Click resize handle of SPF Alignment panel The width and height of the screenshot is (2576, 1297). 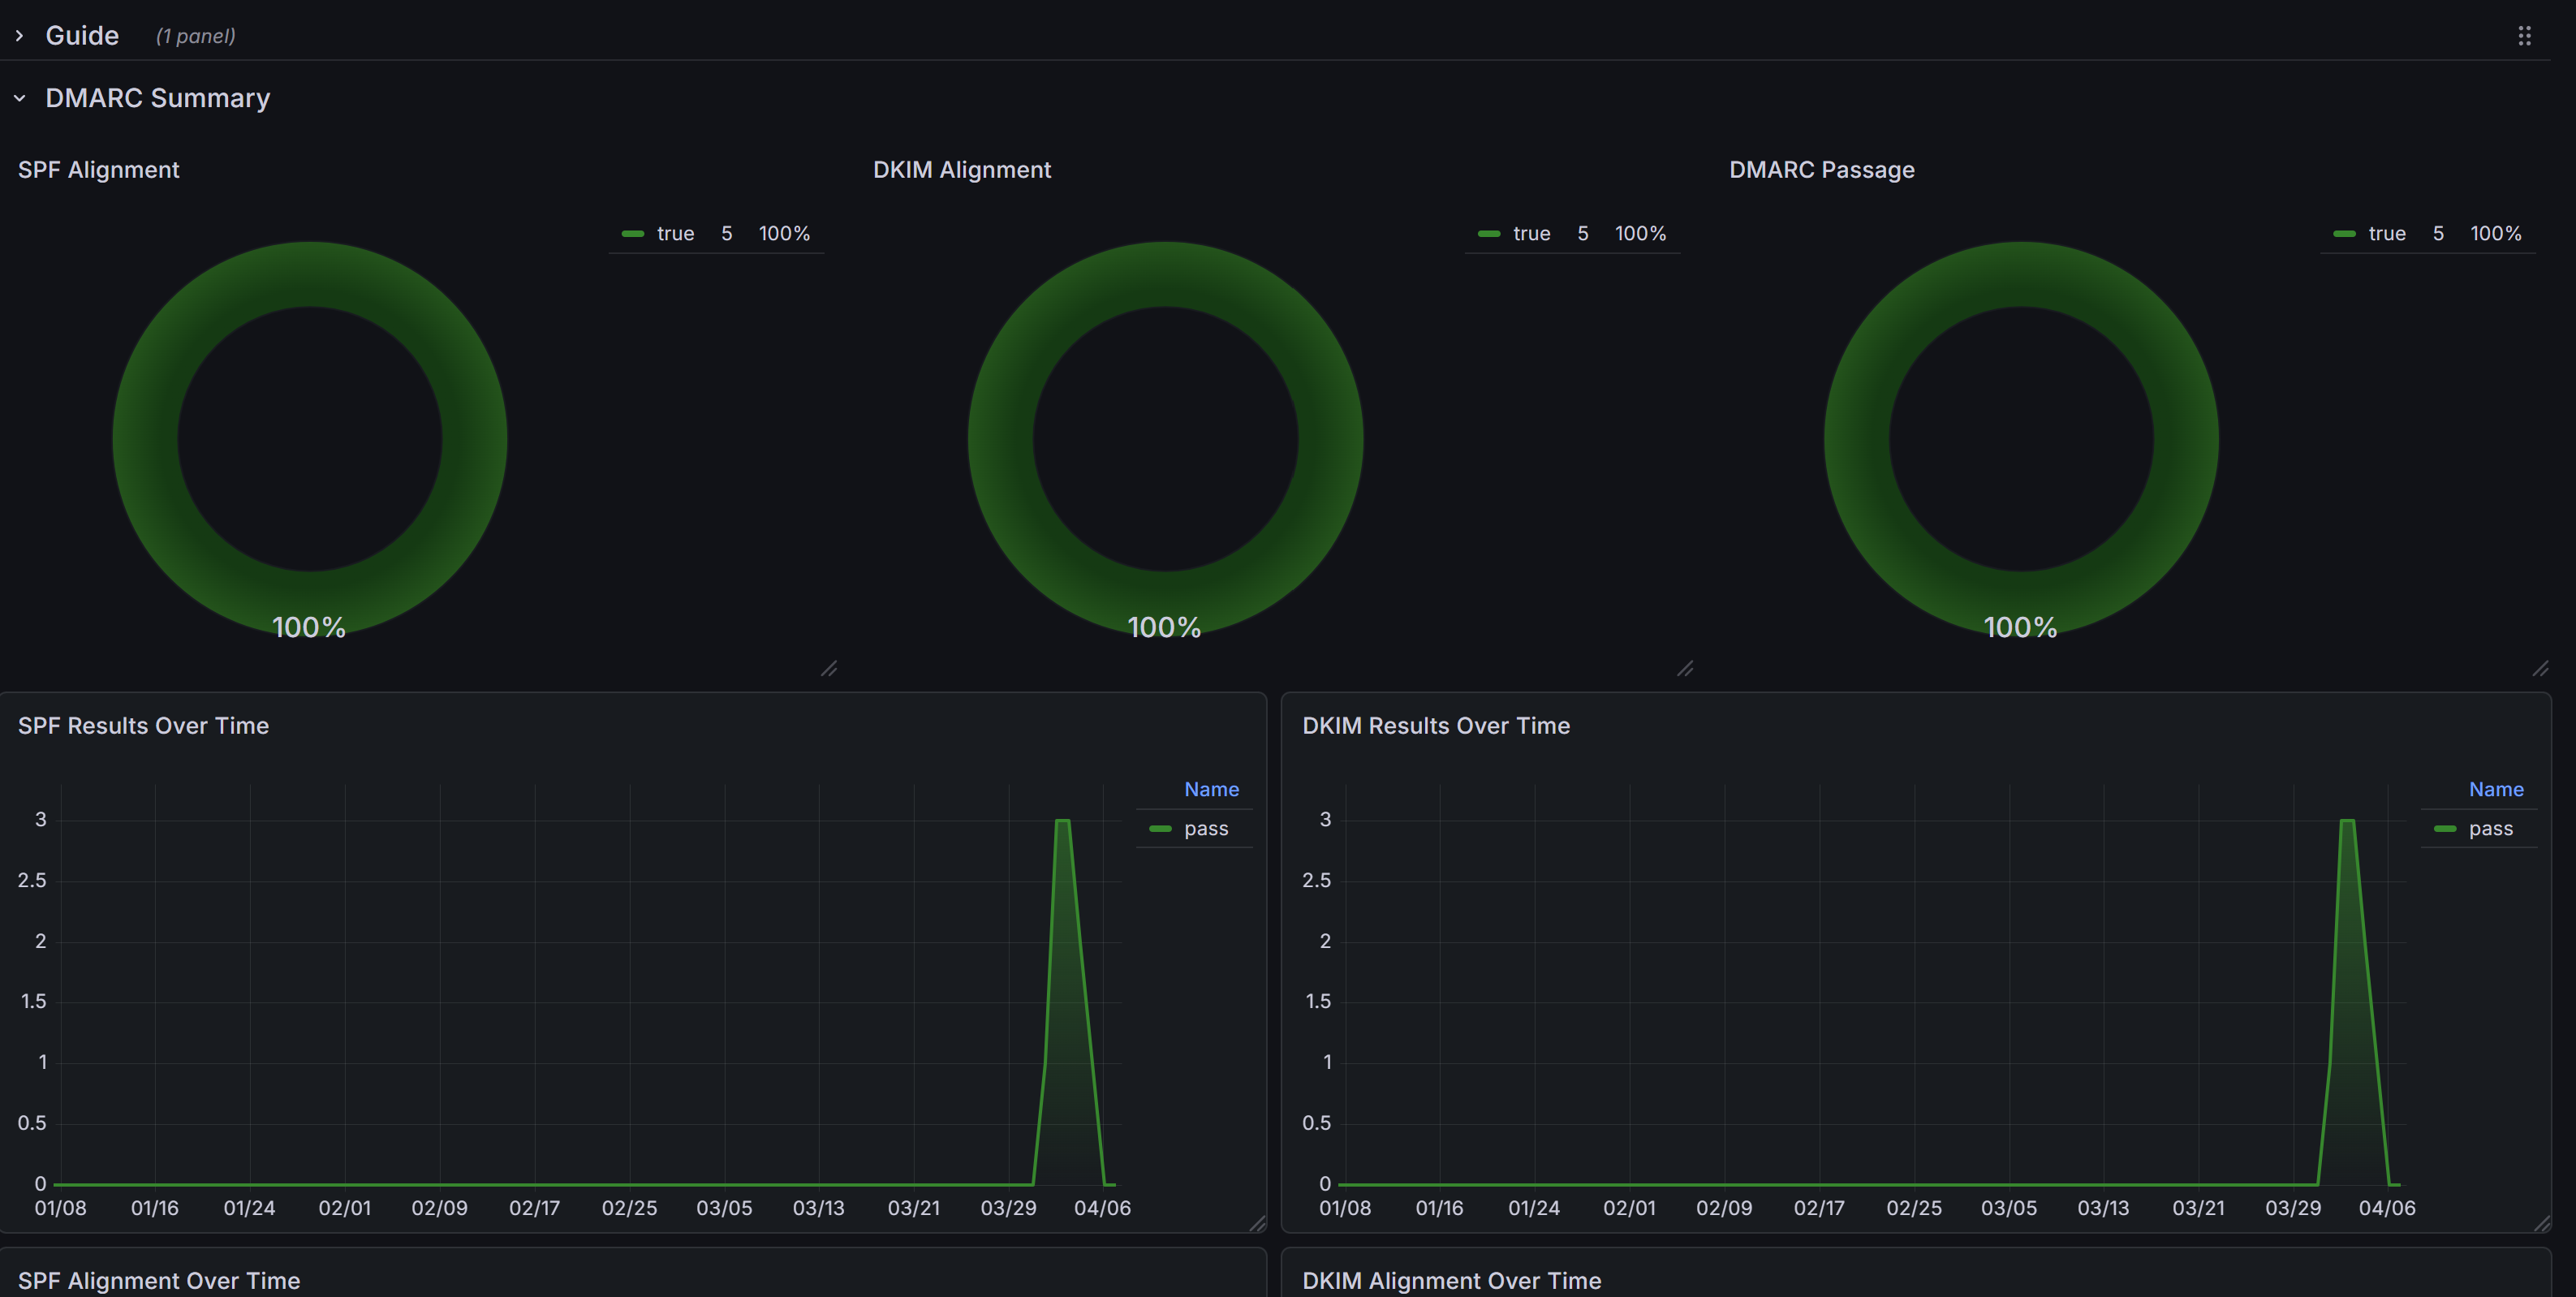click(x=829, y=668)
